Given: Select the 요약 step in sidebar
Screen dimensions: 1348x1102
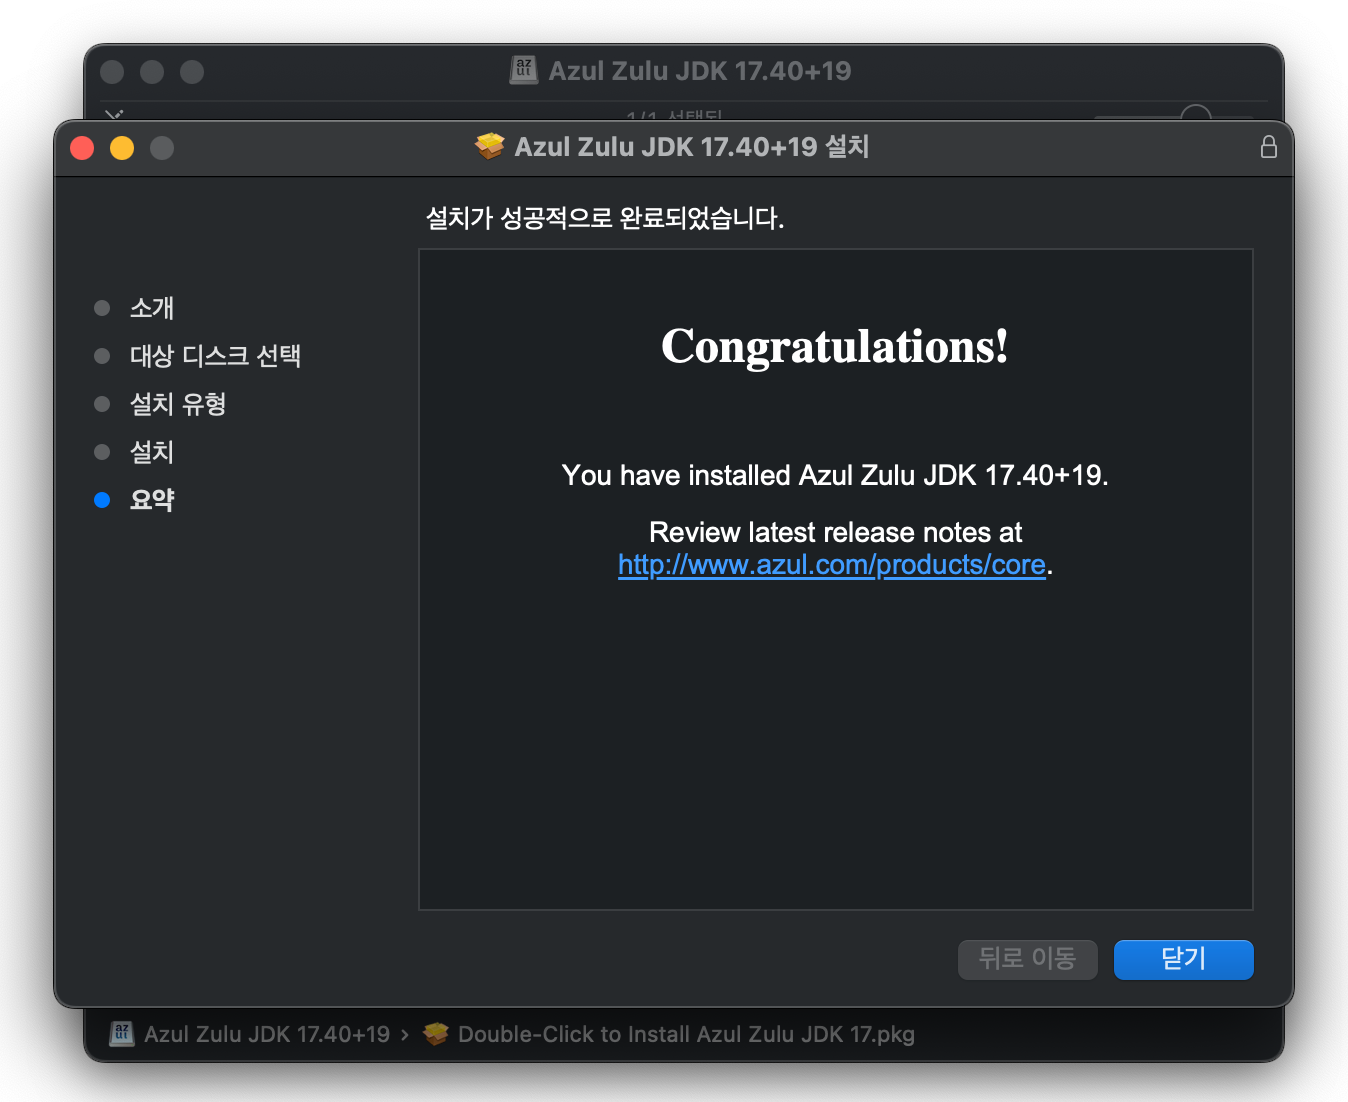Looking at the screenshot, I should (152, 500).
